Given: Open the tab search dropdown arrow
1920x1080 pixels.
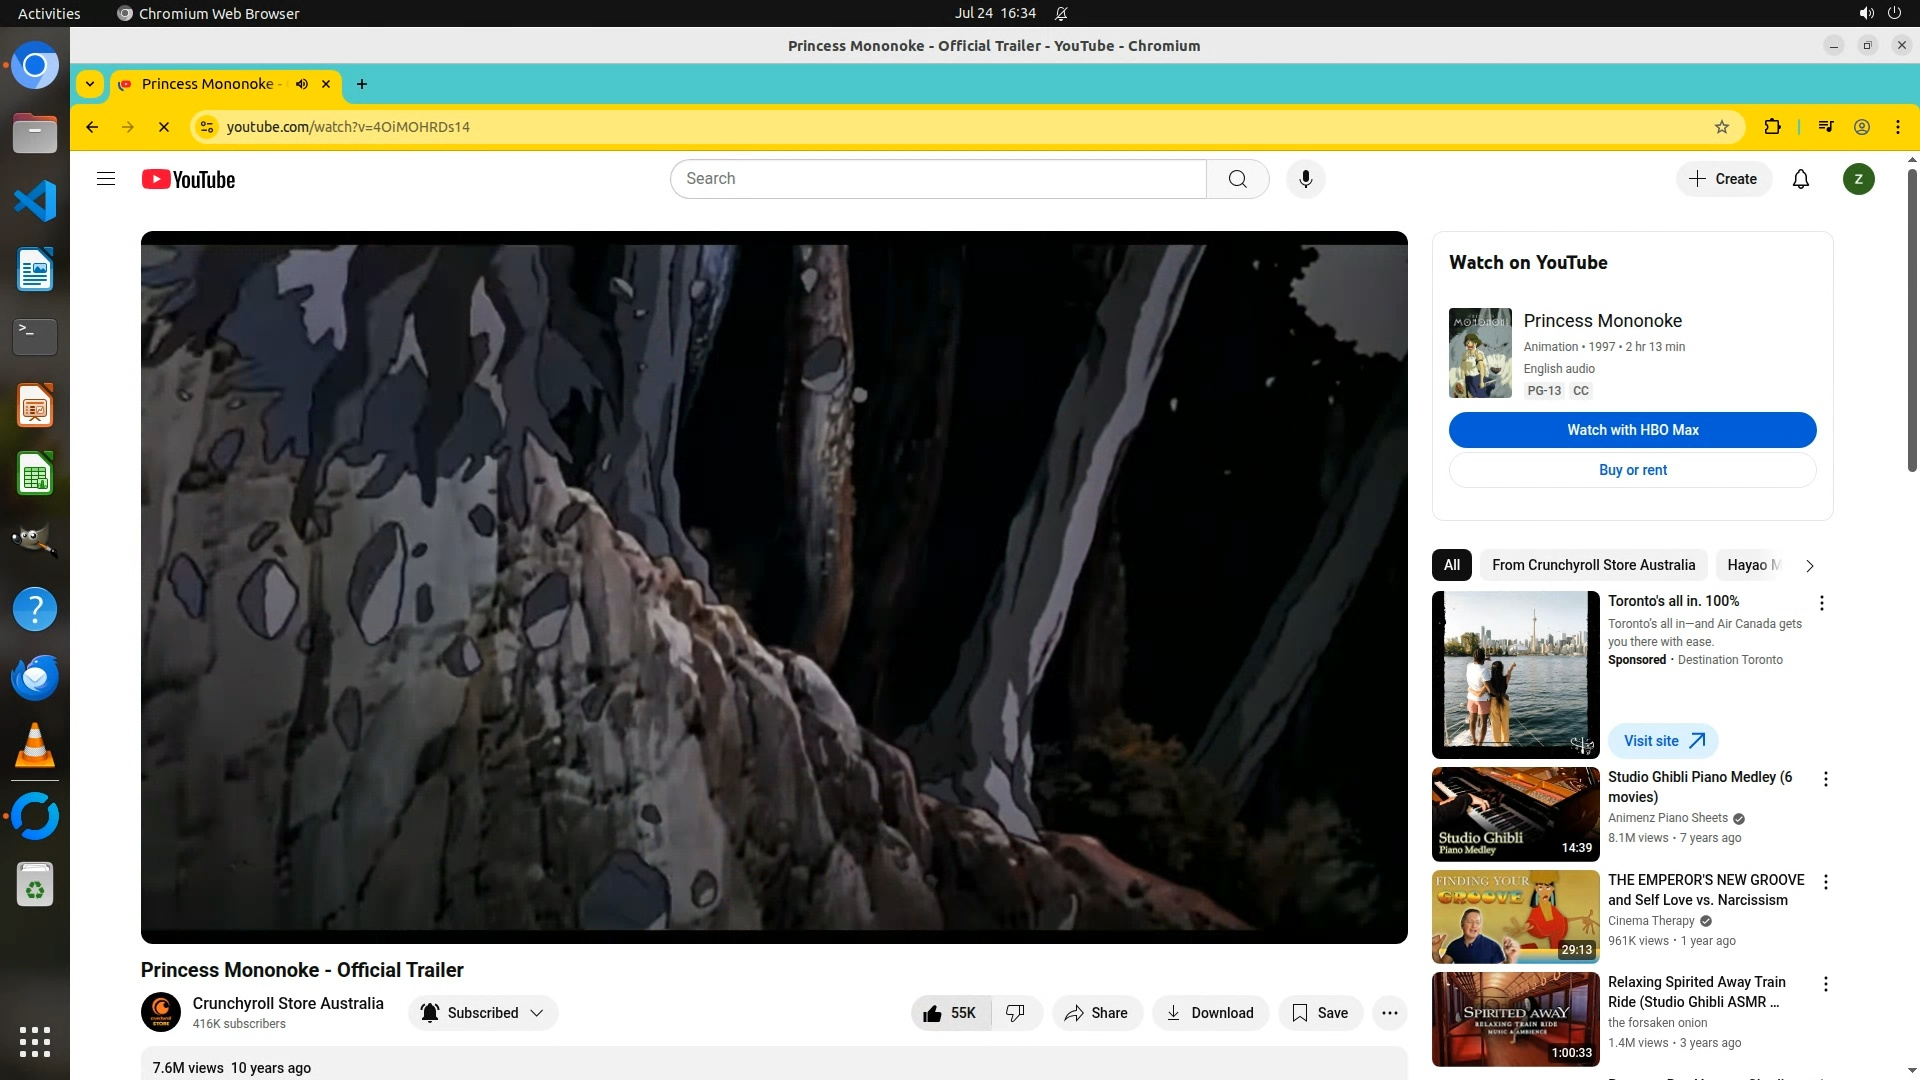Looking at the screenshot, I should point(90,84).
